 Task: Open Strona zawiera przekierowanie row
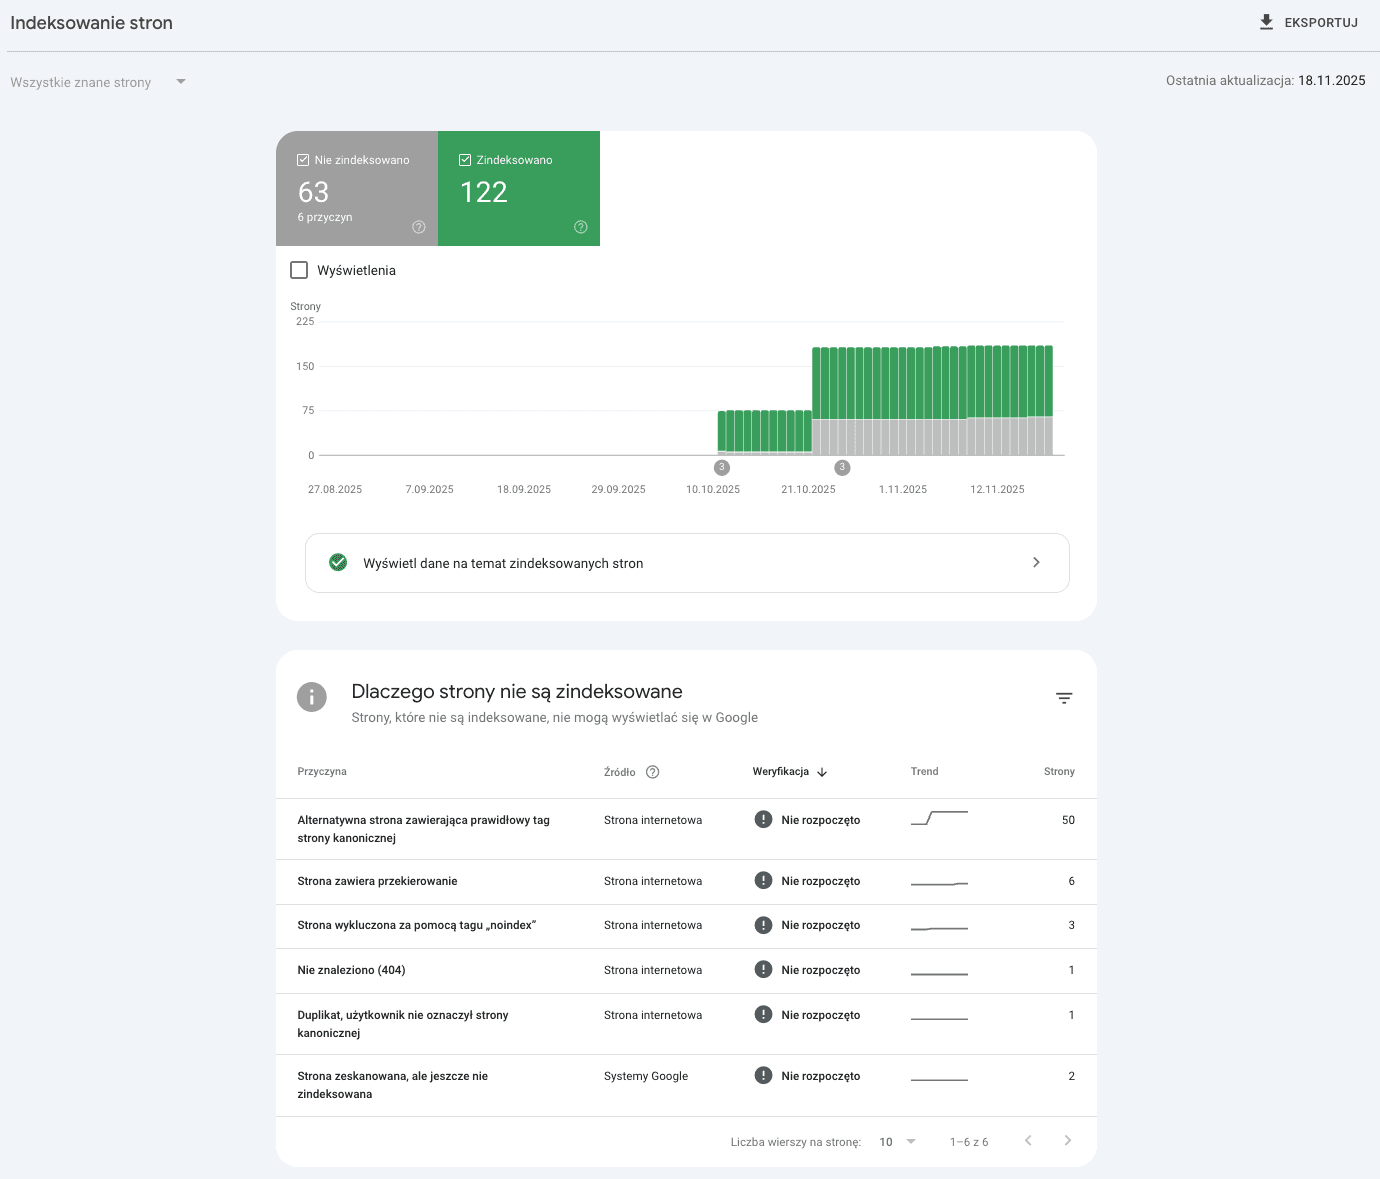coord(686,882)
